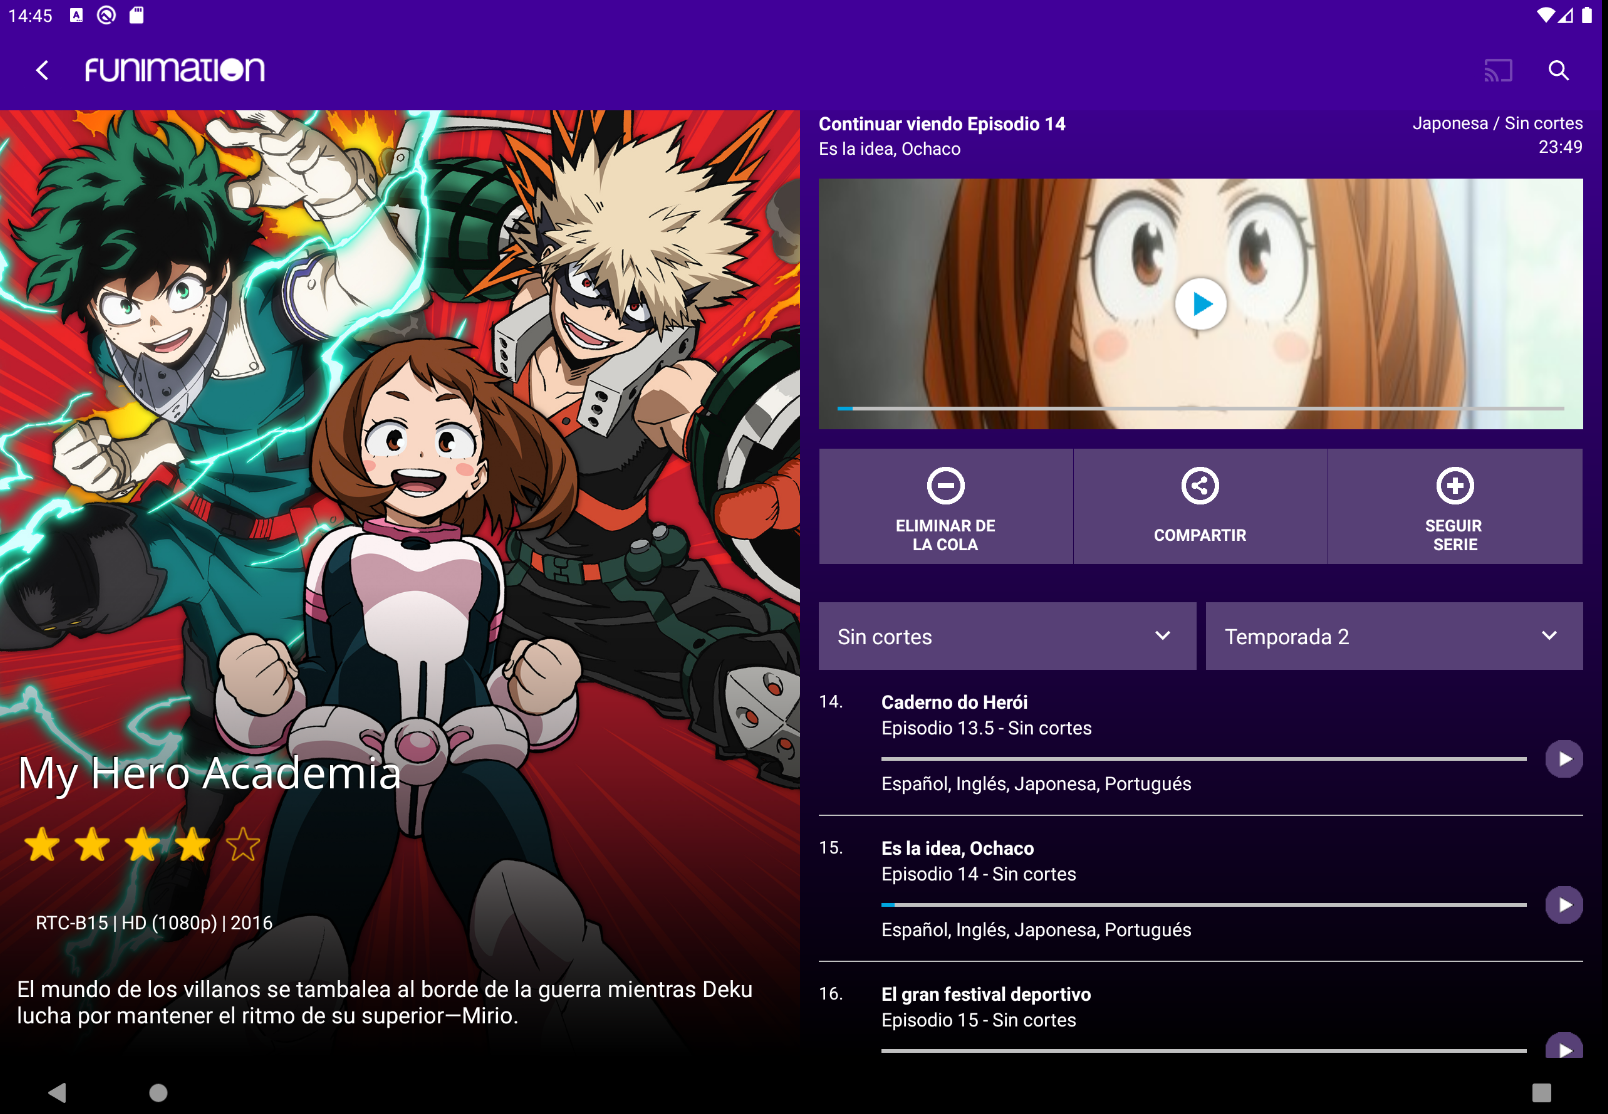Image resolution: width=1608 pixels, height=1114 pixels.
Task: Click languages under Episodio 14
Action: tap(1036, 930)
